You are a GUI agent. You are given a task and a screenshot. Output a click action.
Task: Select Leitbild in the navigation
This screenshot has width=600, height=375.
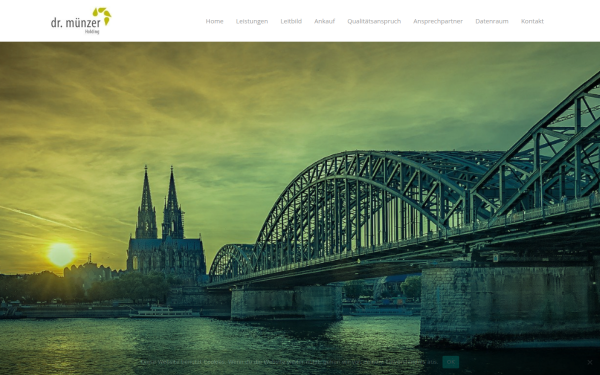[291, 21]
